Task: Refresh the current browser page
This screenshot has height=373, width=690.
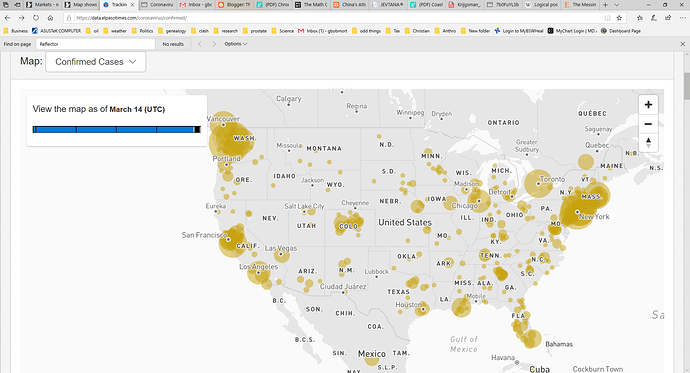Action: (36, 18)
